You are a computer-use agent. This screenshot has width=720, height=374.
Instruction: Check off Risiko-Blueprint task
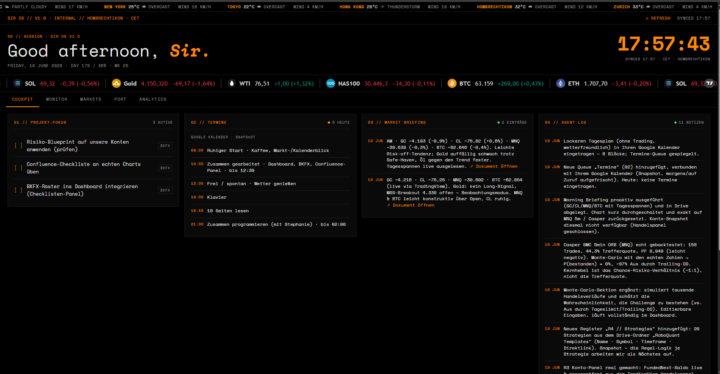(18, 146)
